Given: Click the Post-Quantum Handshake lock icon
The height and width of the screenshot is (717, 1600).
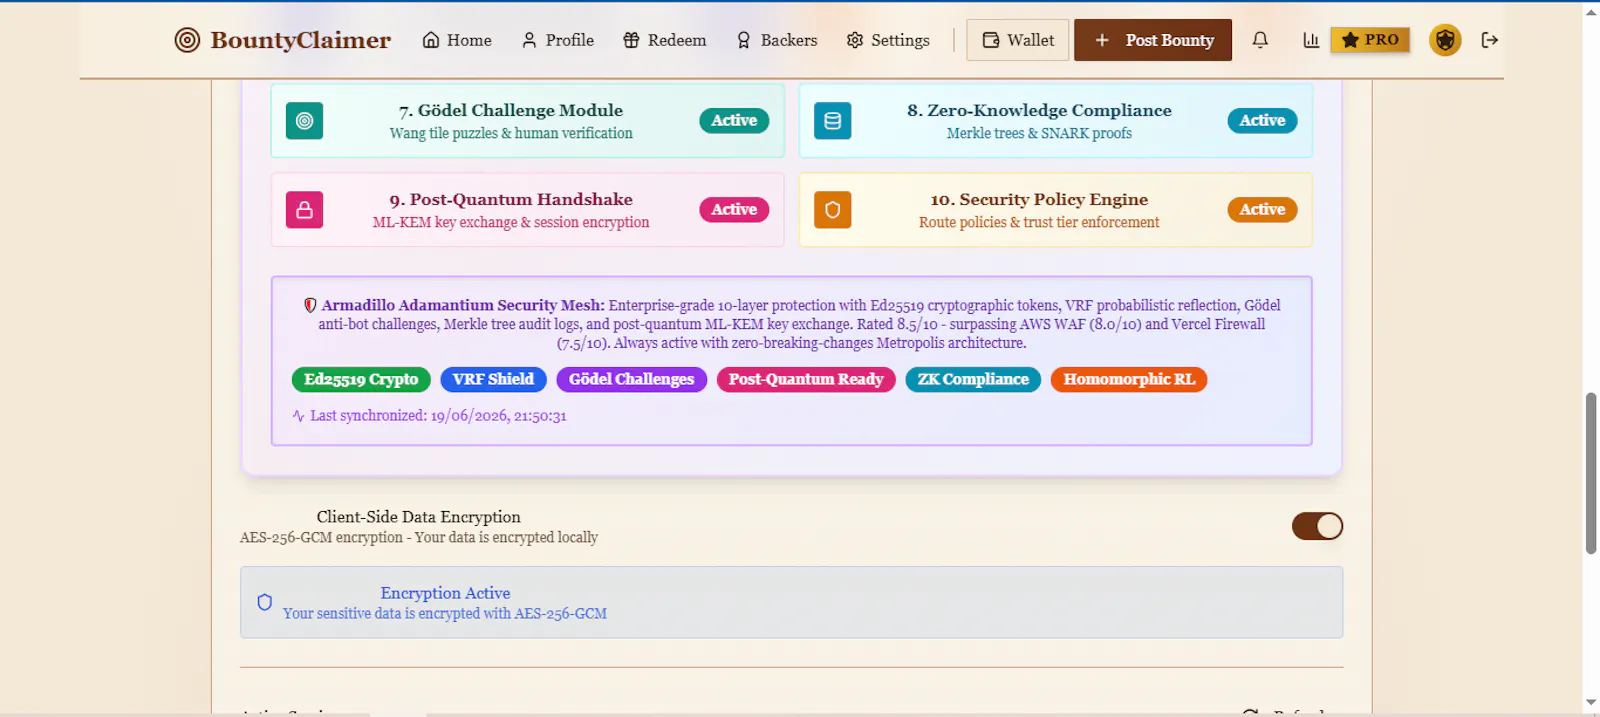Looking at the screenshot, I should coord(305,210).
